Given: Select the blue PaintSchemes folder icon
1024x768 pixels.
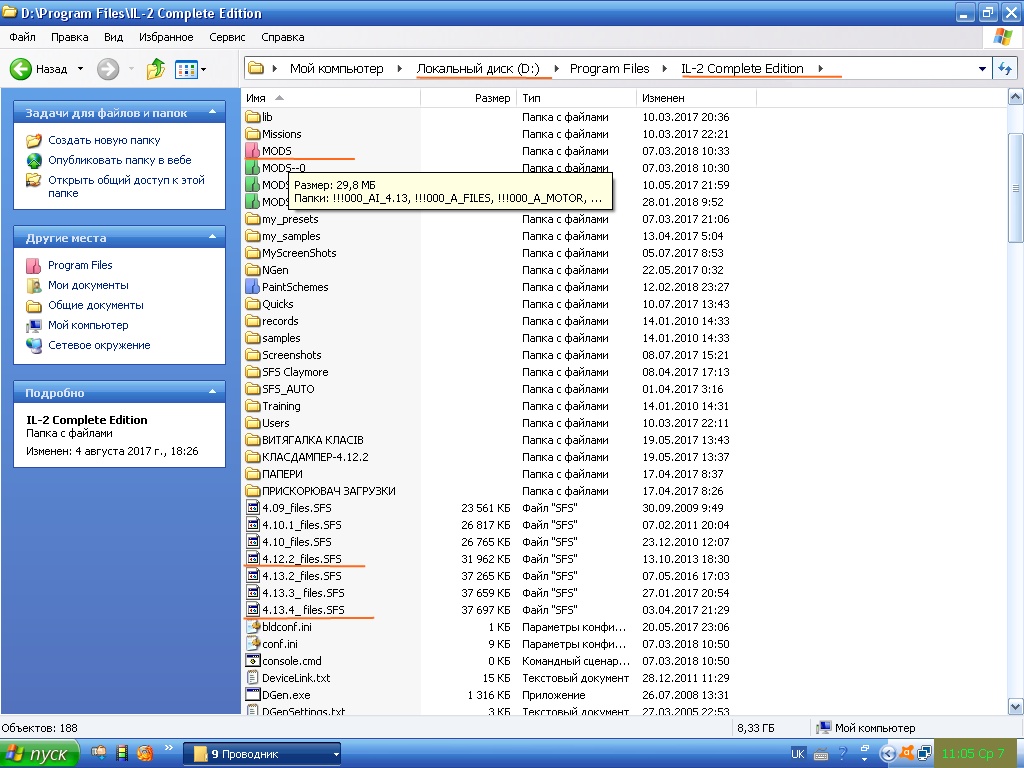Looking at the screenshot, I should [253, 287].
